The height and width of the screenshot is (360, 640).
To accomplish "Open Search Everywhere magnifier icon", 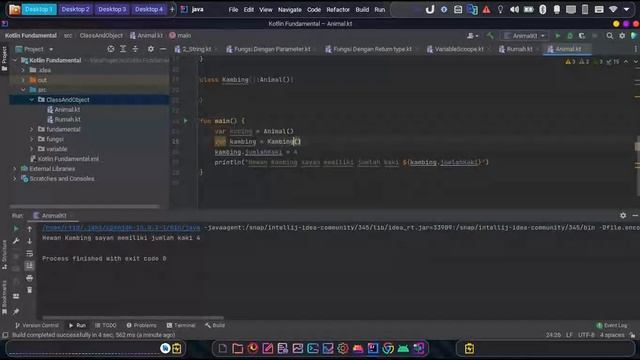I will tap(609, 36).
